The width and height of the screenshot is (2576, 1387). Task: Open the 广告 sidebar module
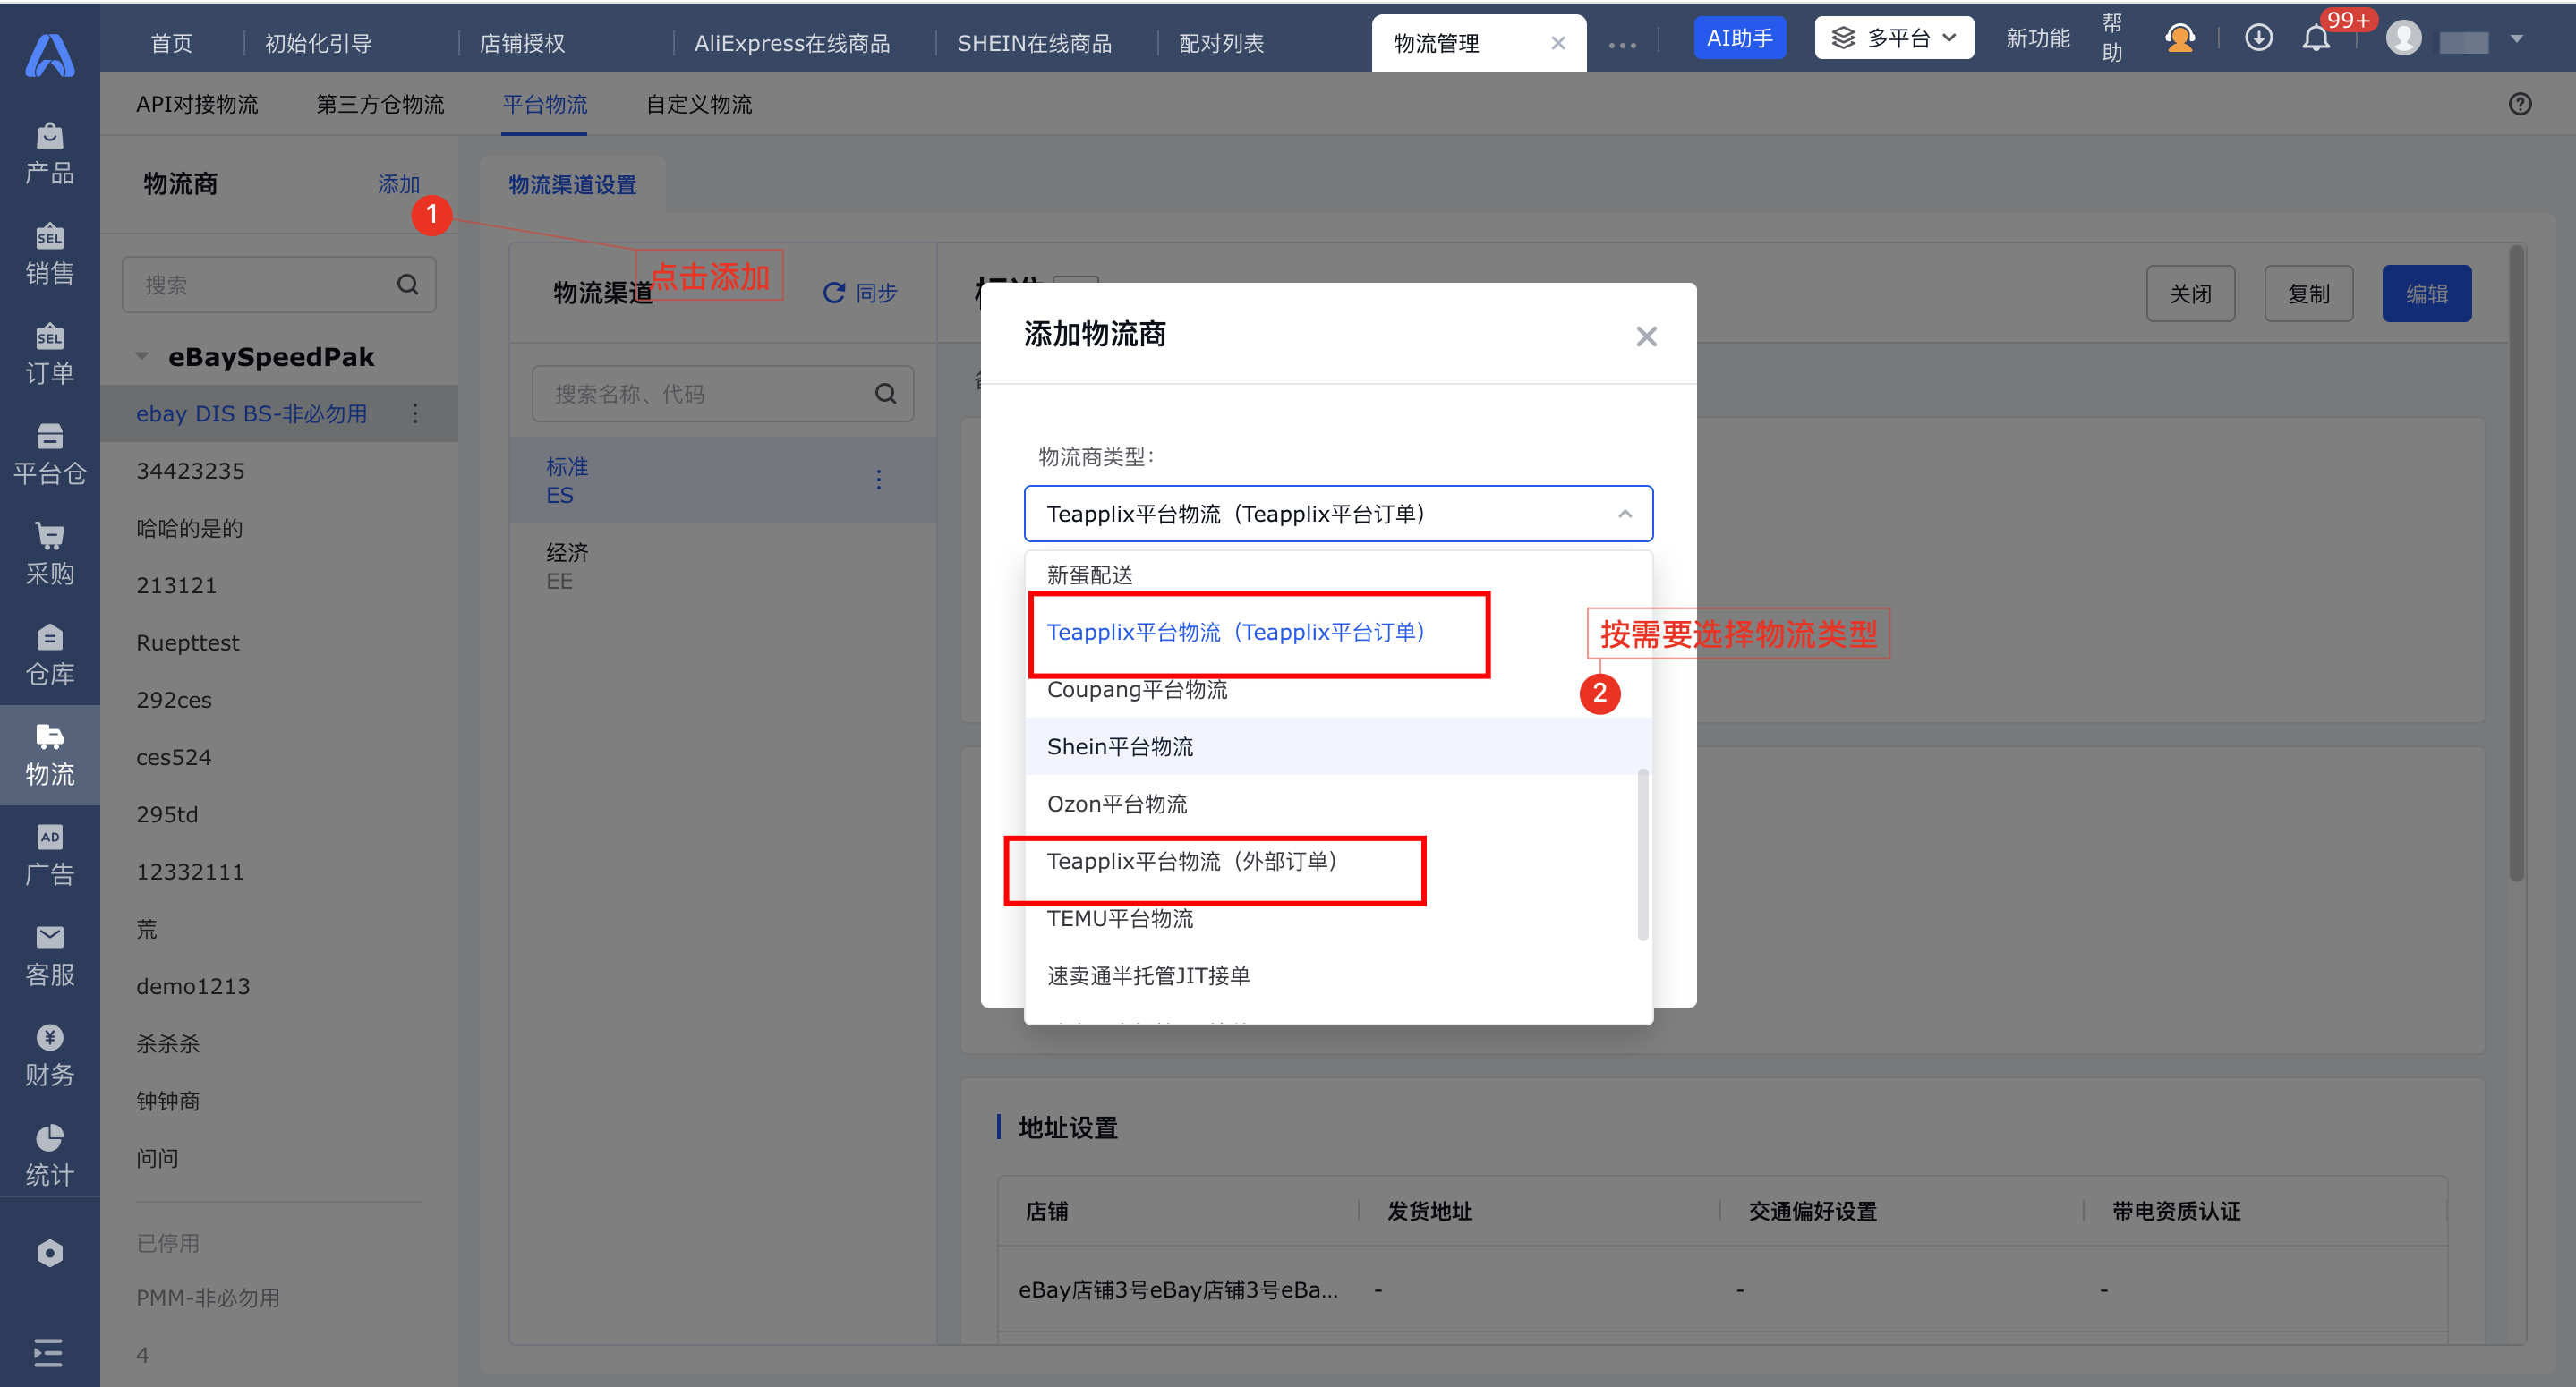(x=49, y=855)
